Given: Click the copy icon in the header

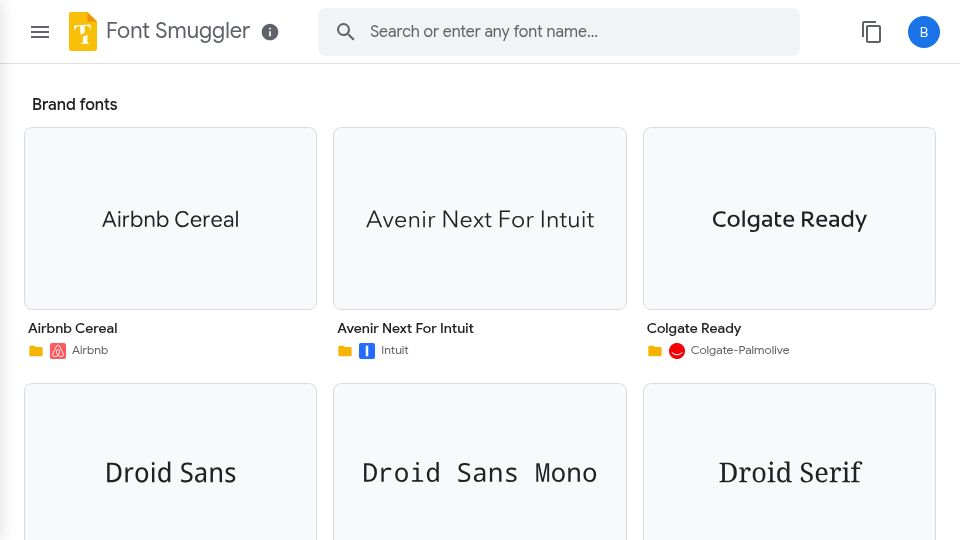Looking at the screenshot, I should (x=871, y=32).
